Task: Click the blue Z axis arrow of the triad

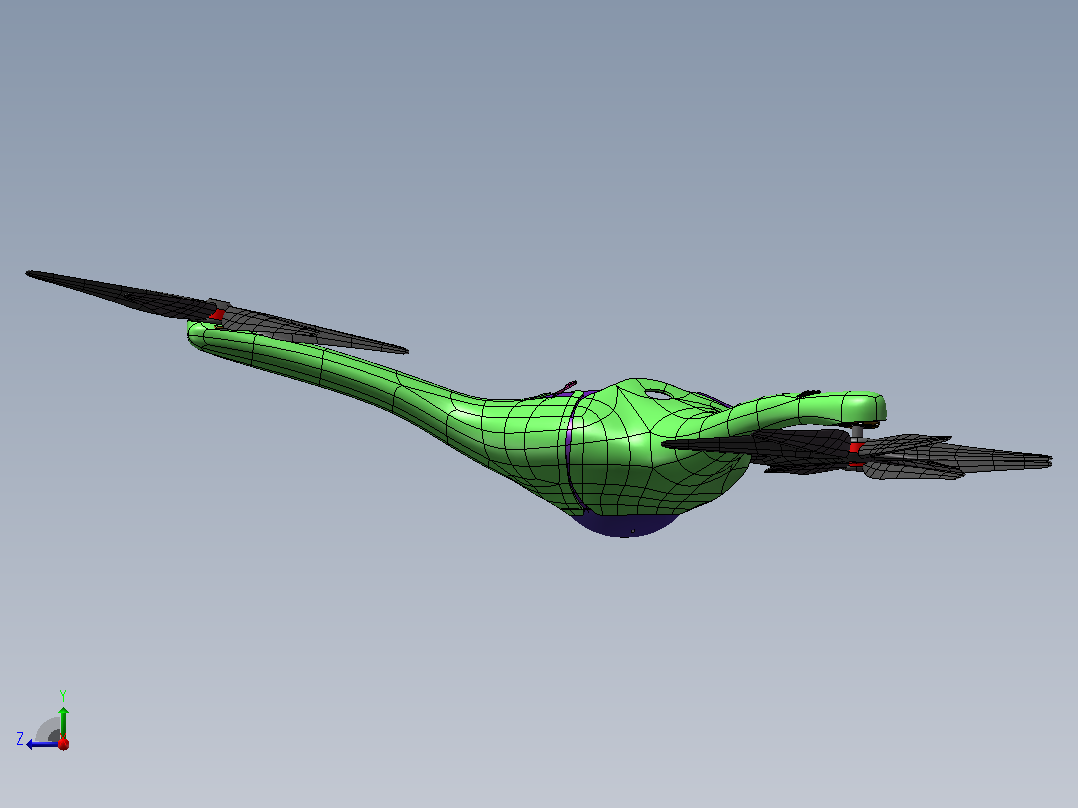Action: point(41,744)
